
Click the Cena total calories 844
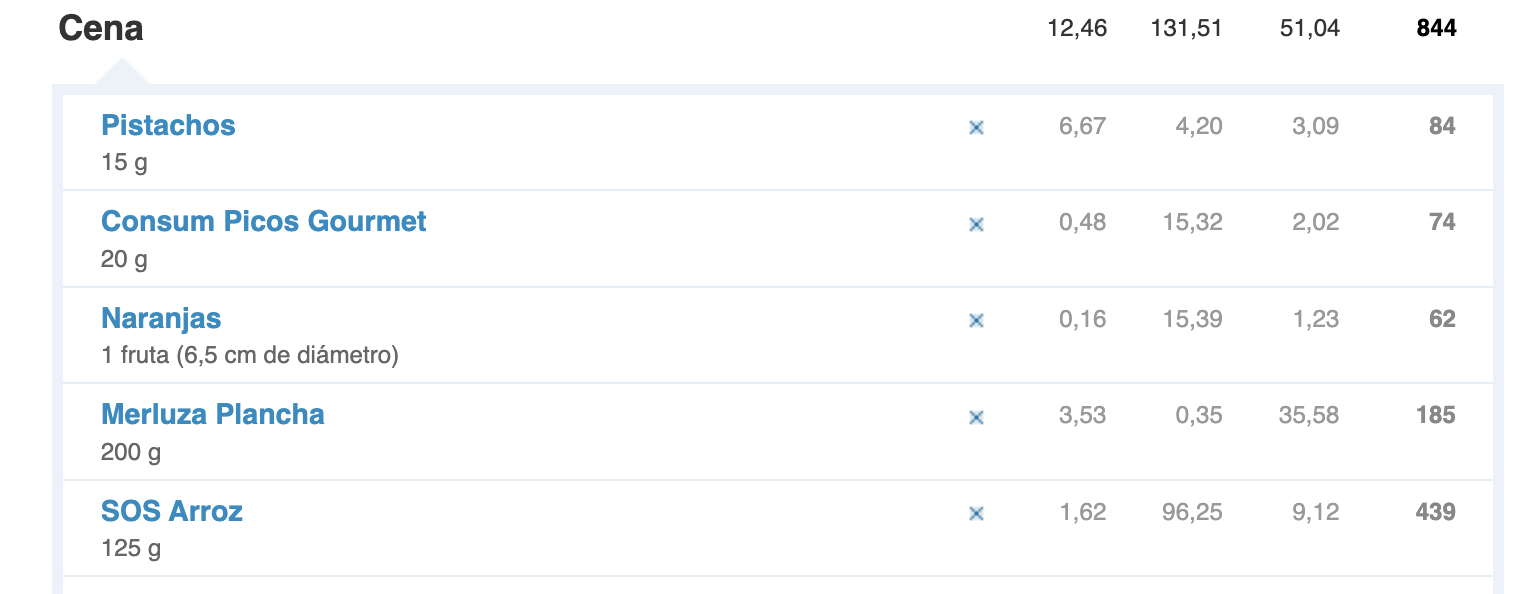pyautogui.click(x=1436, y=28)
